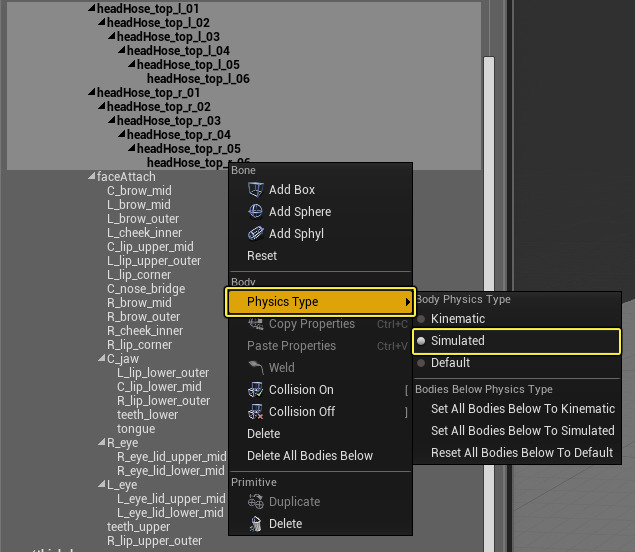635x552 pixels.
Task: Select the R_lip_upper_outer bone
Action: [154, 541]
